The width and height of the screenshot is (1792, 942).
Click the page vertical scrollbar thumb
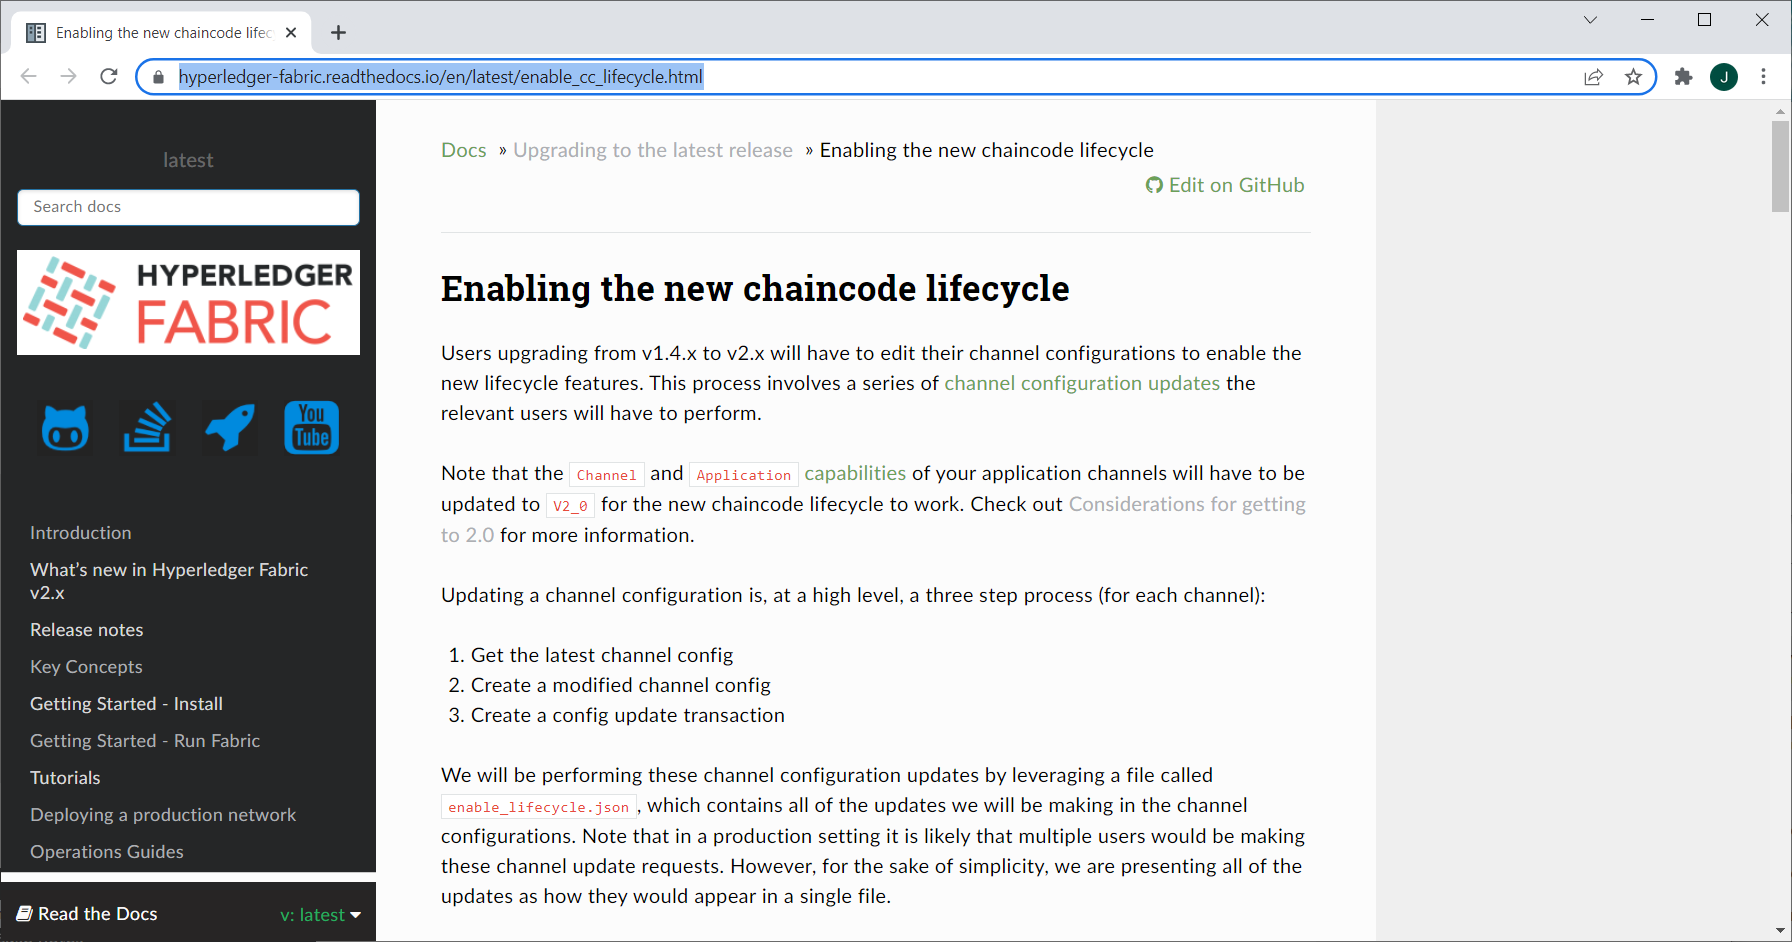1780,166
